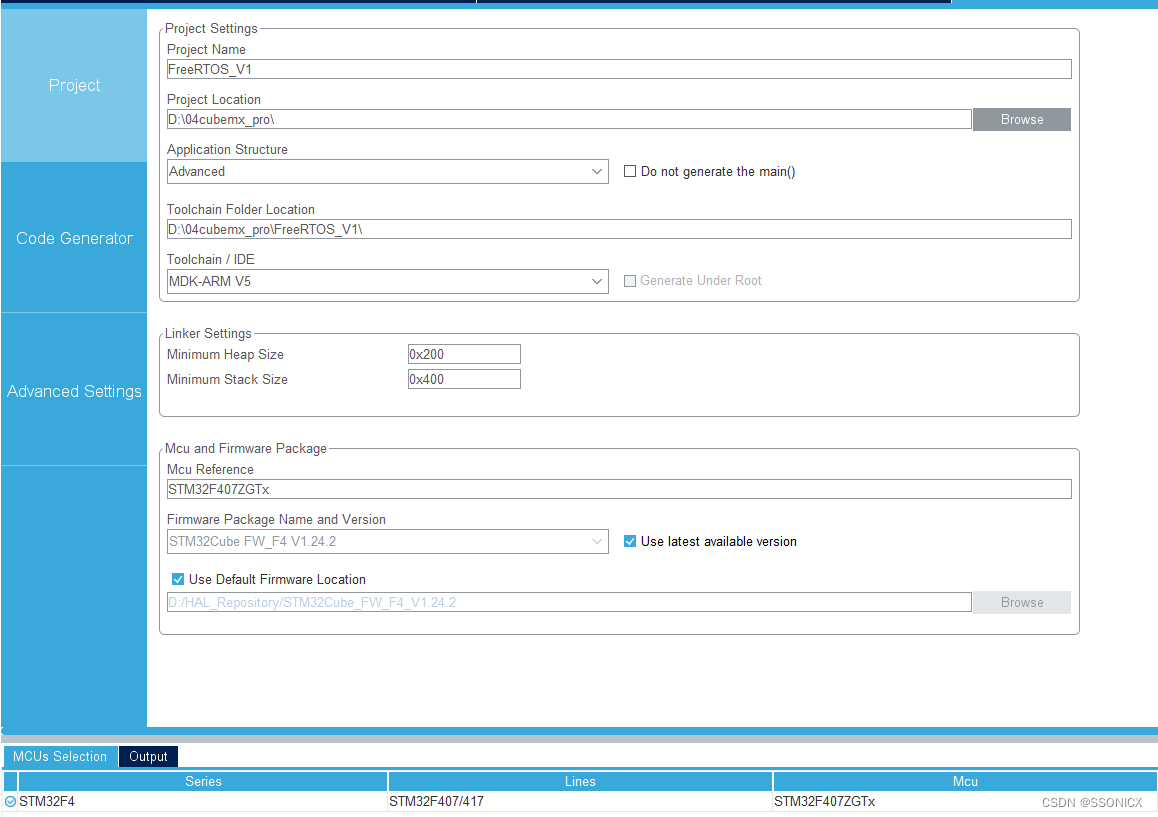The image size is (1158, 817).
Task: Toggle 'Use Default Firmware Location' checkbox
Action: [x=178, y=579]
